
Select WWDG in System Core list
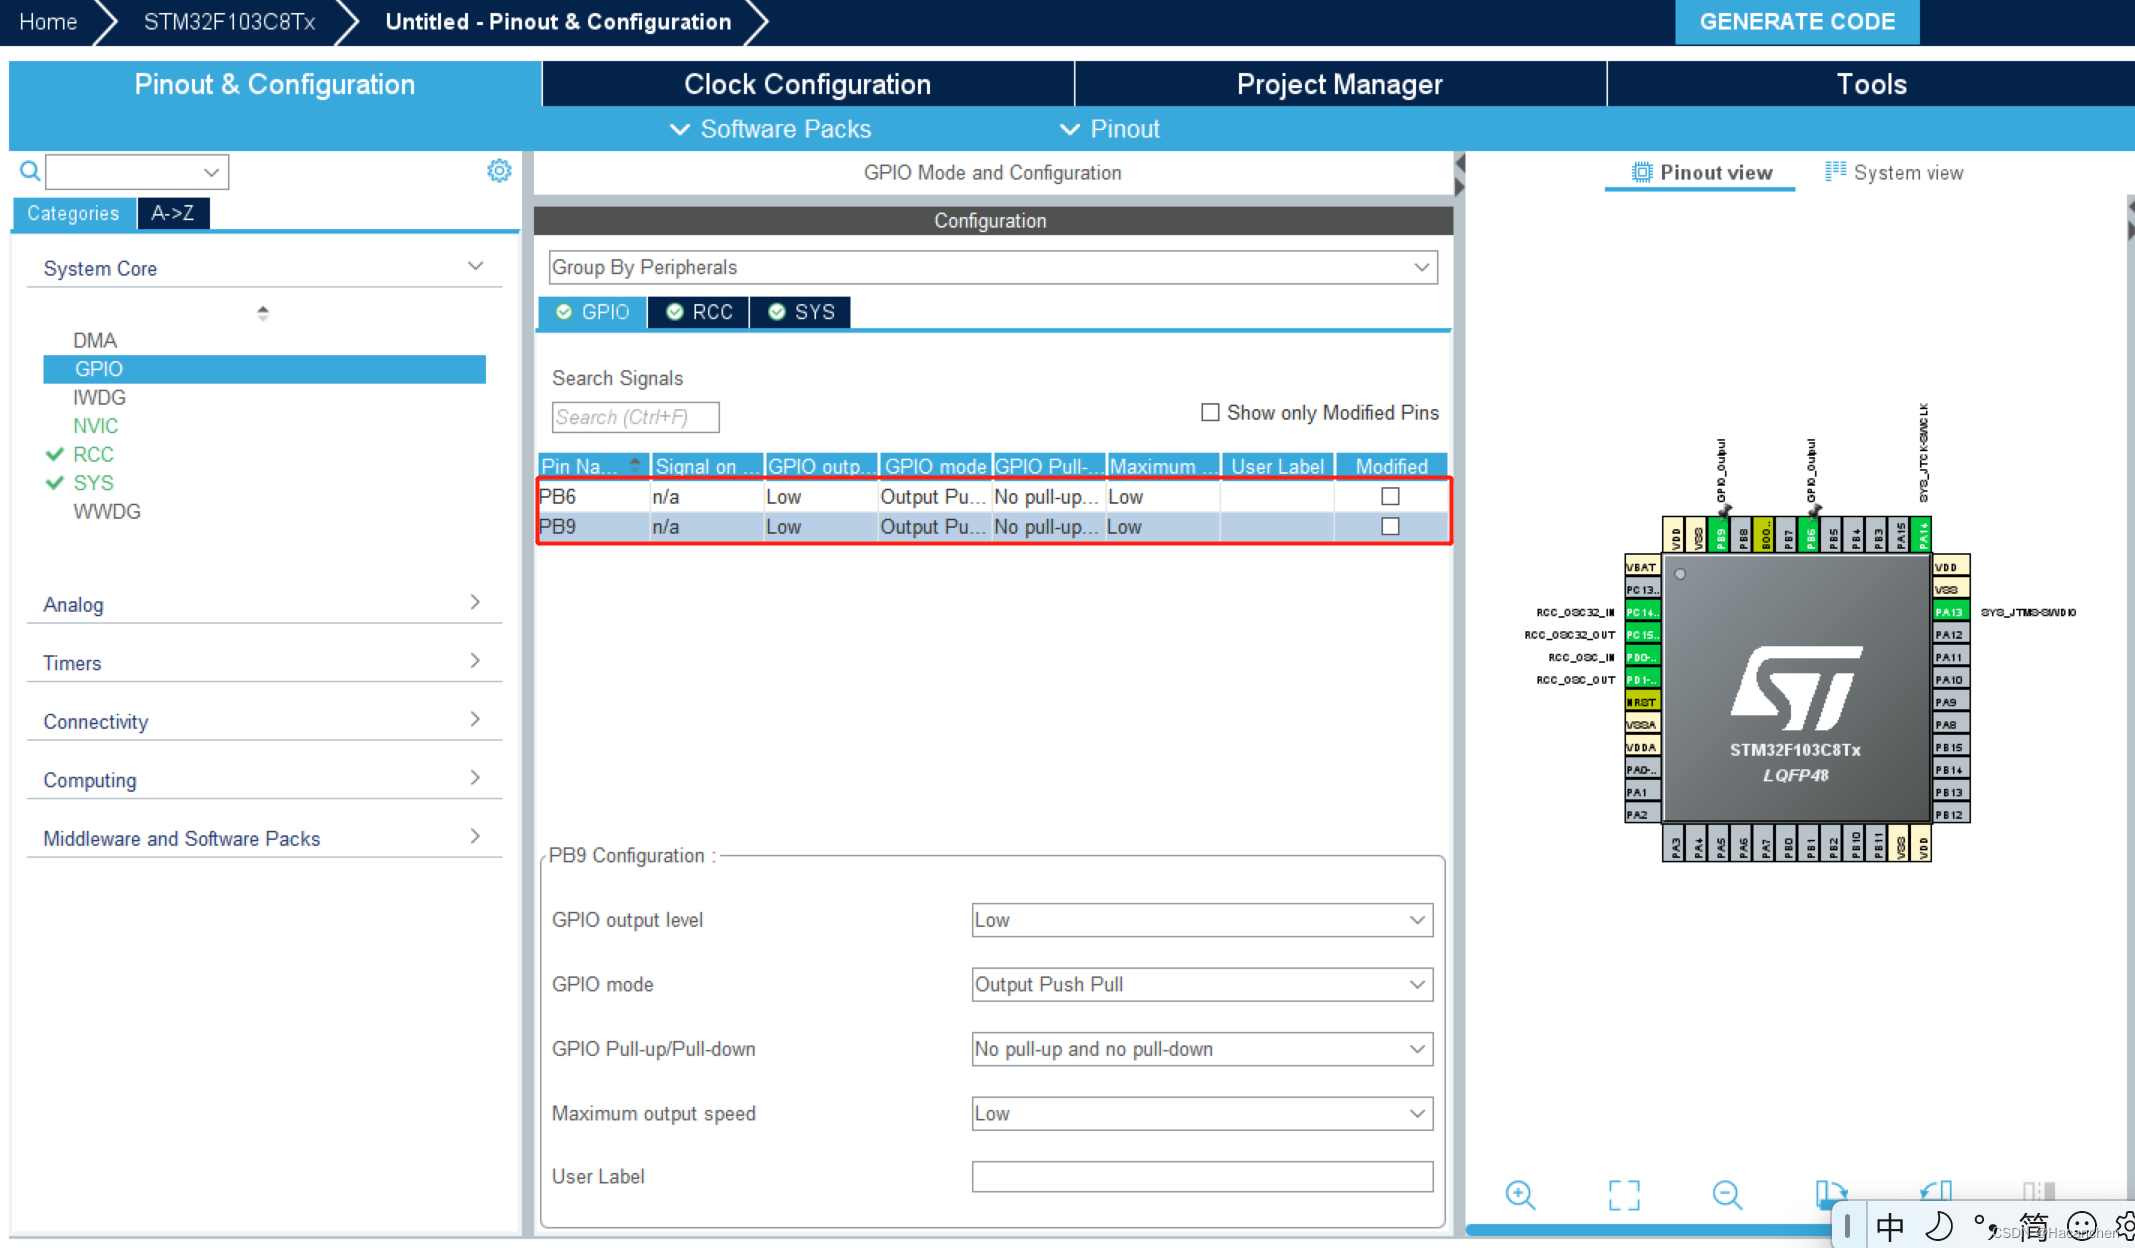click(x=107, y=511)
